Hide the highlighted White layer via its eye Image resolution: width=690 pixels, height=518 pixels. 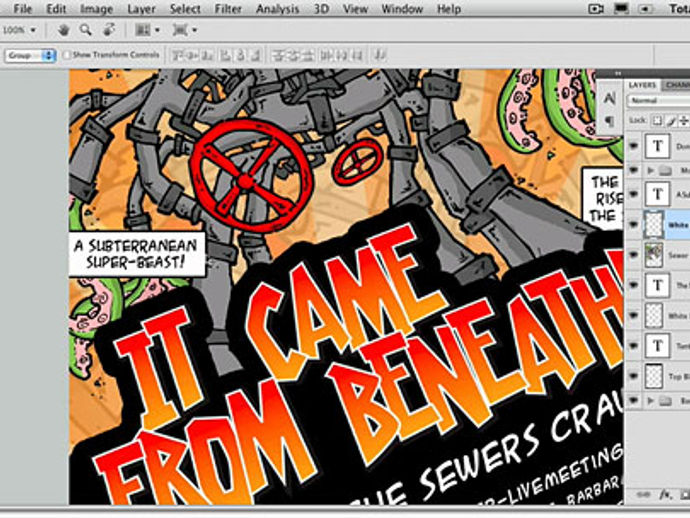(x=634, y=224)
